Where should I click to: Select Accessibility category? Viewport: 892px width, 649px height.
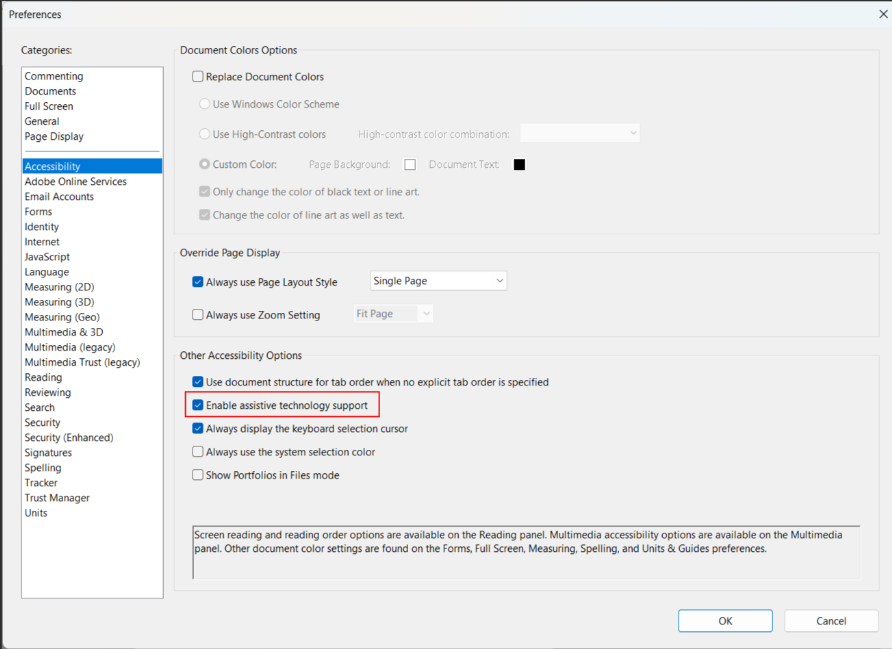92,166
